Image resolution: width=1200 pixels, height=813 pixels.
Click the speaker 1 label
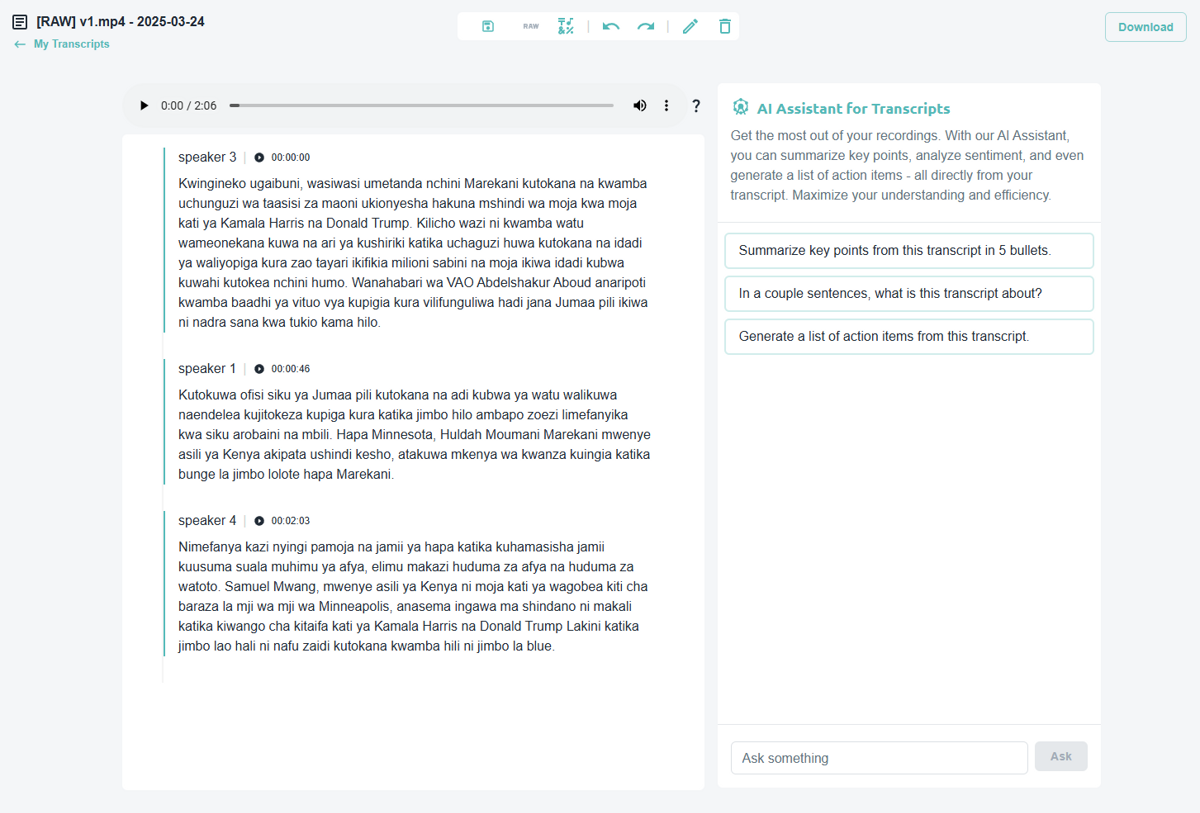pos(208,369)
